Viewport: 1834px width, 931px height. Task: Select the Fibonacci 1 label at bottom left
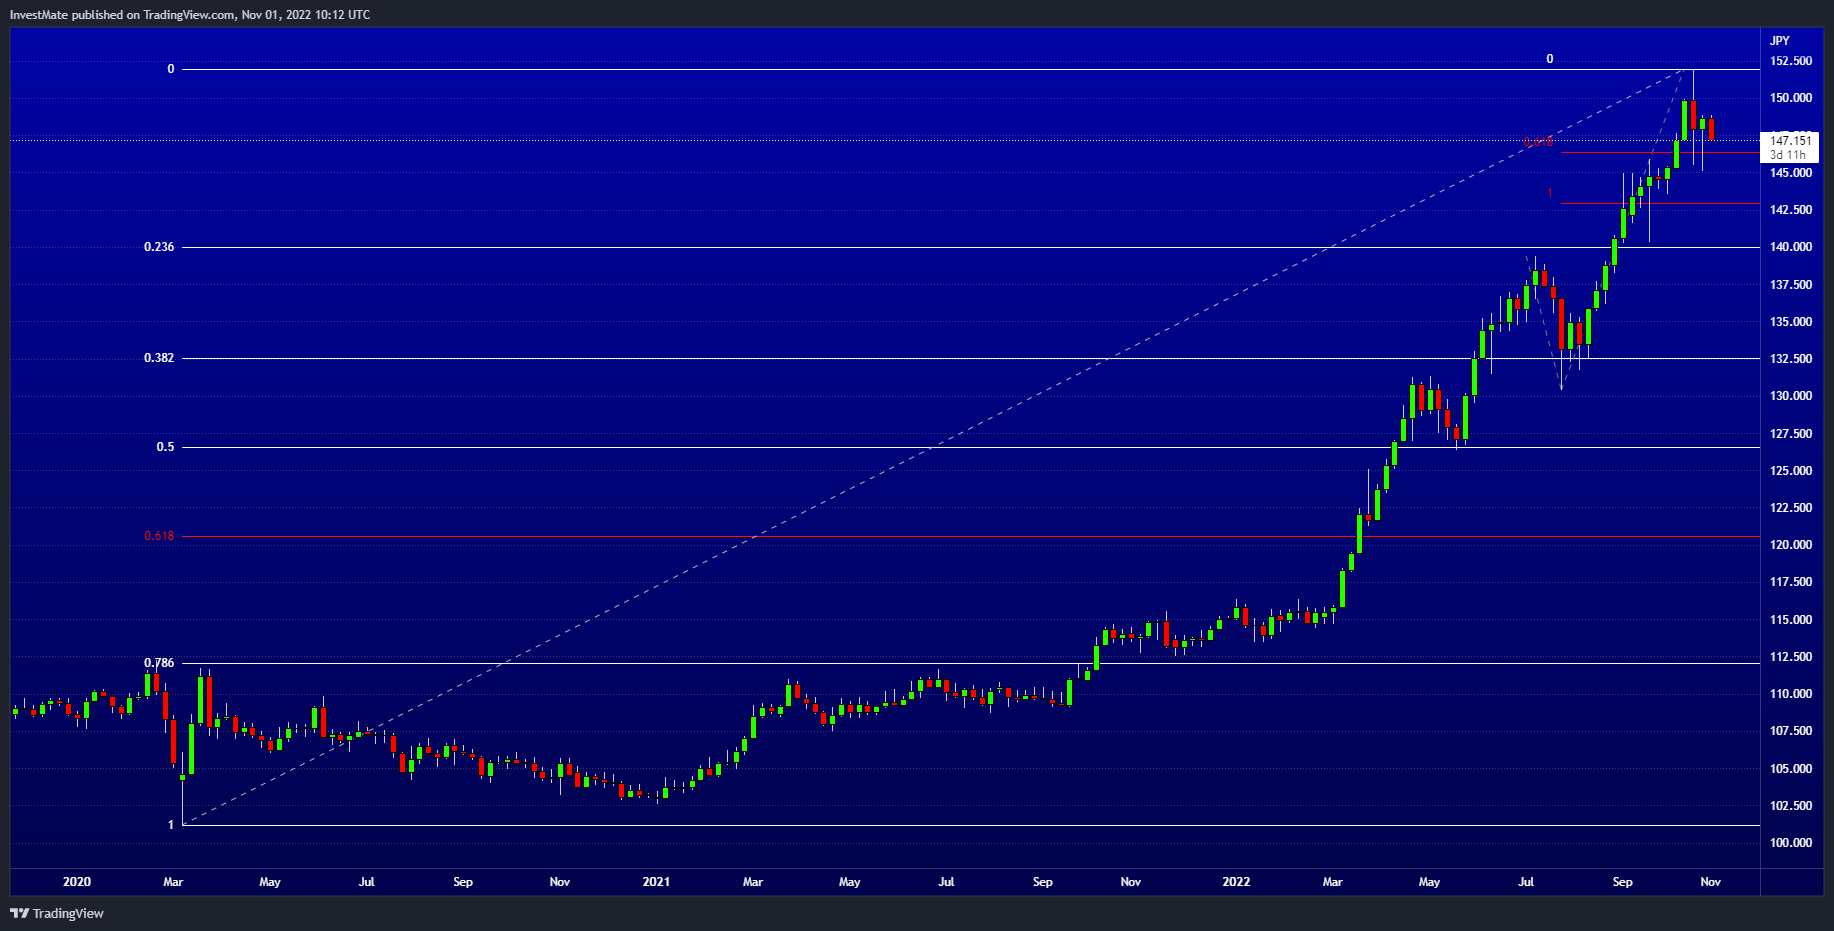171,825
